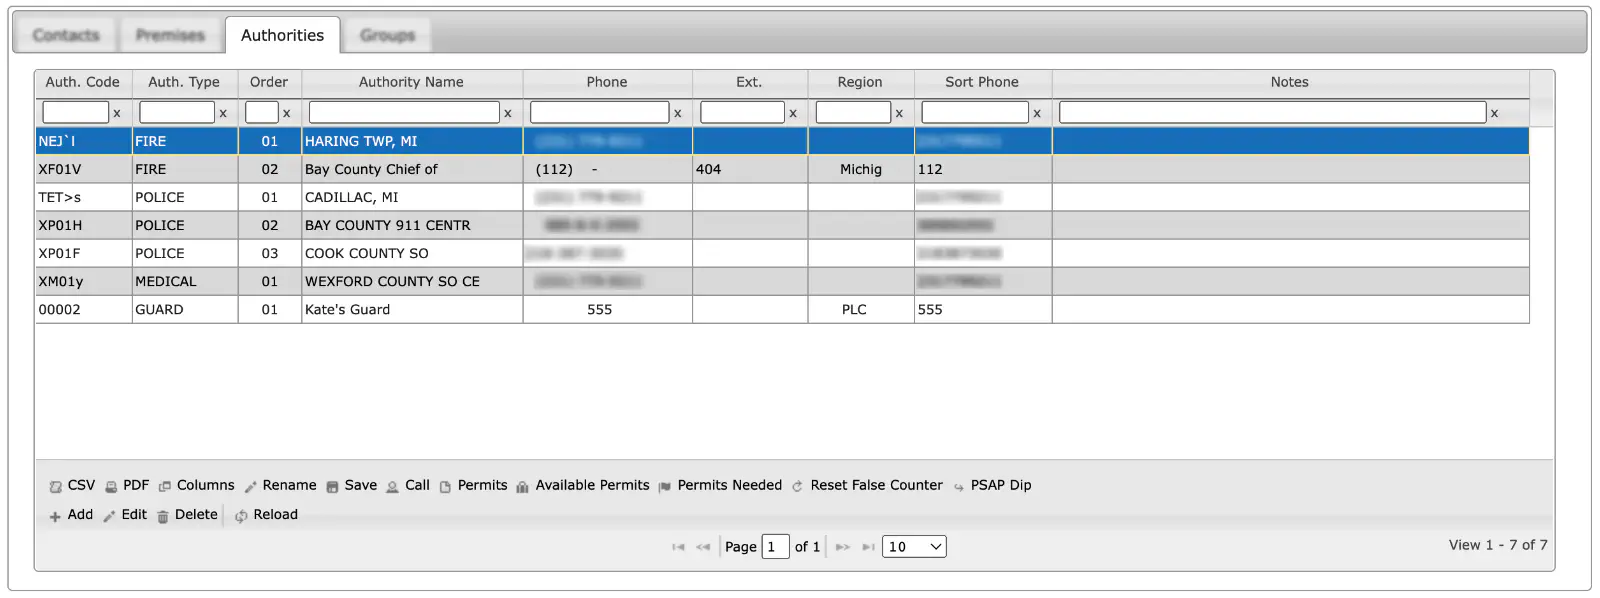
Task: Sort by Authority Name column header
Action: [411, 82]
